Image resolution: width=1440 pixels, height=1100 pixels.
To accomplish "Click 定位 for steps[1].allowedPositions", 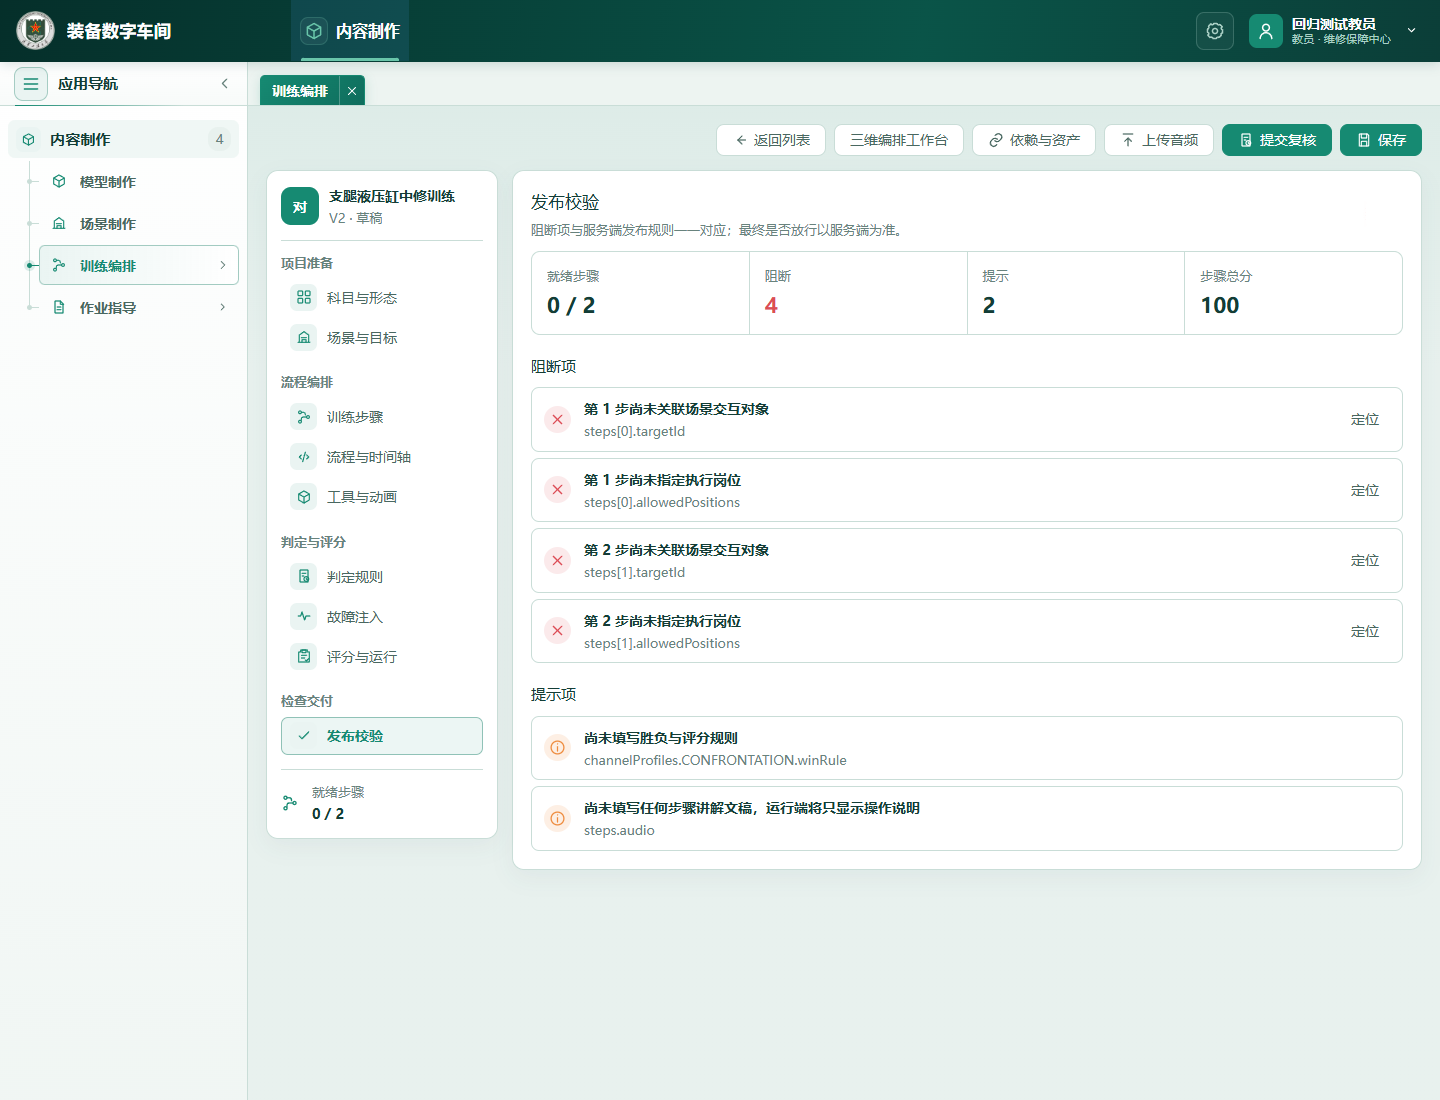I will [x=1365, y=631].
